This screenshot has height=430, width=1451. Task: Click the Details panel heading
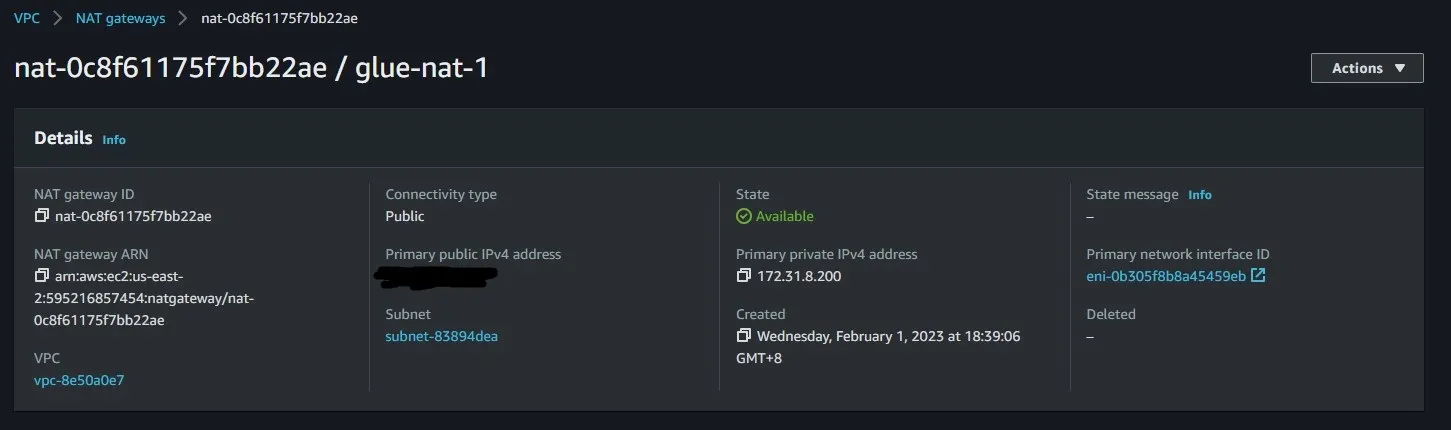click(63, 138)
